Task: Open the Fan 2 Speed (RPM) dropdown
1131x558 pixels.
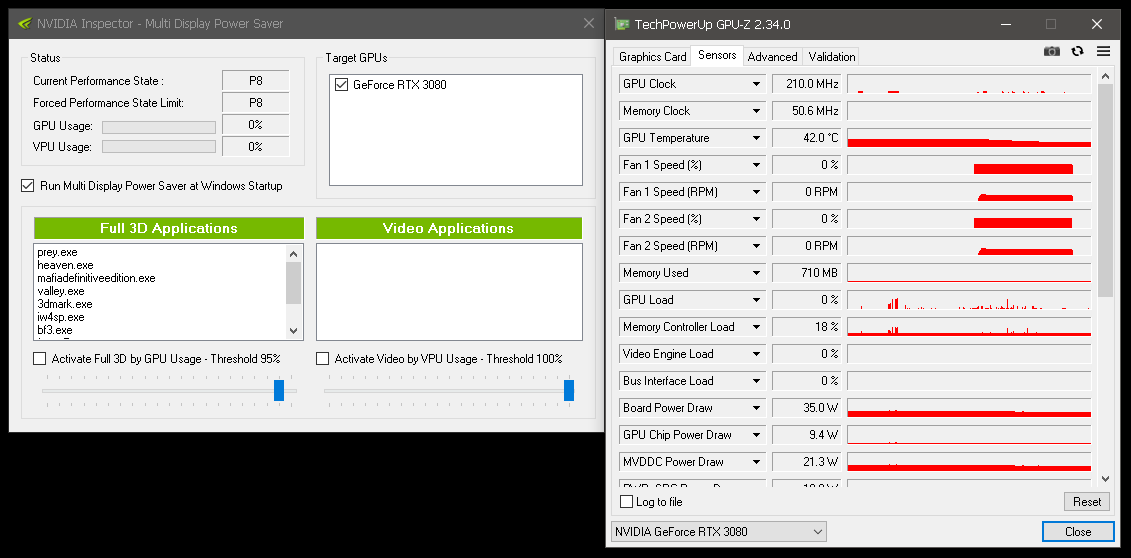Action: [756, 247]
